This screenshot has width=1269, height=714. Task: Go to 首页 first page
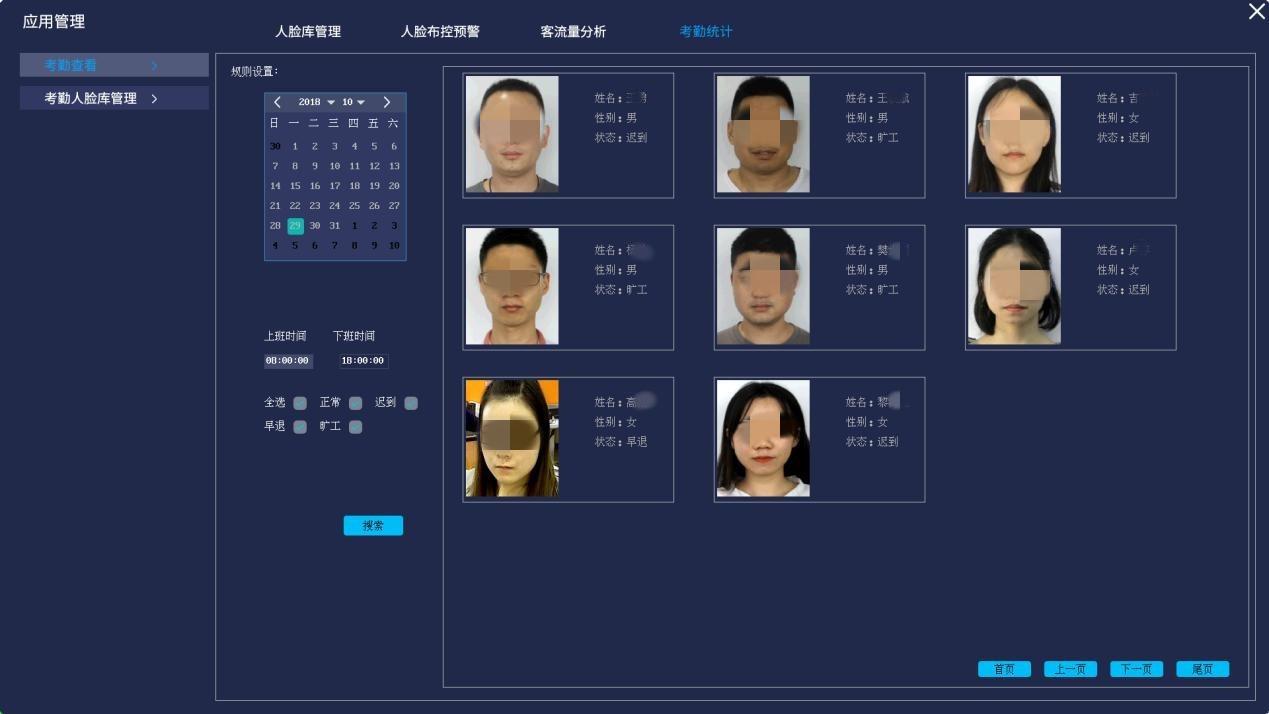click(1004, 669)
